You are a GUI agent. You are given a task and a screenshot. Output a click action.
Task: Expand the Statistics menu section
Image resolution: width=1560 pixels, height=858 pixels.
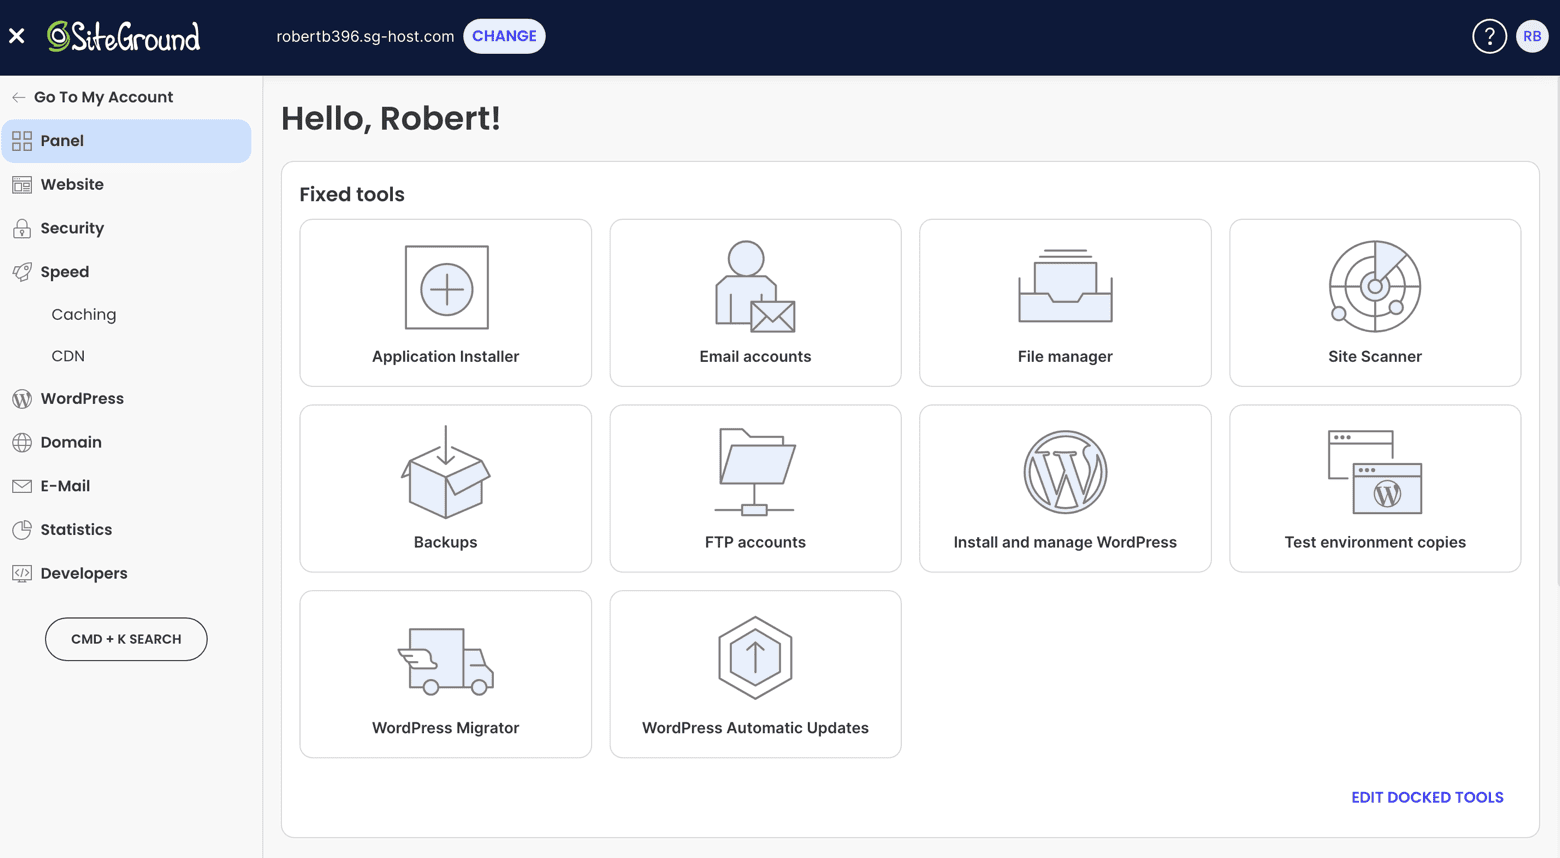[x=126, y=530]
